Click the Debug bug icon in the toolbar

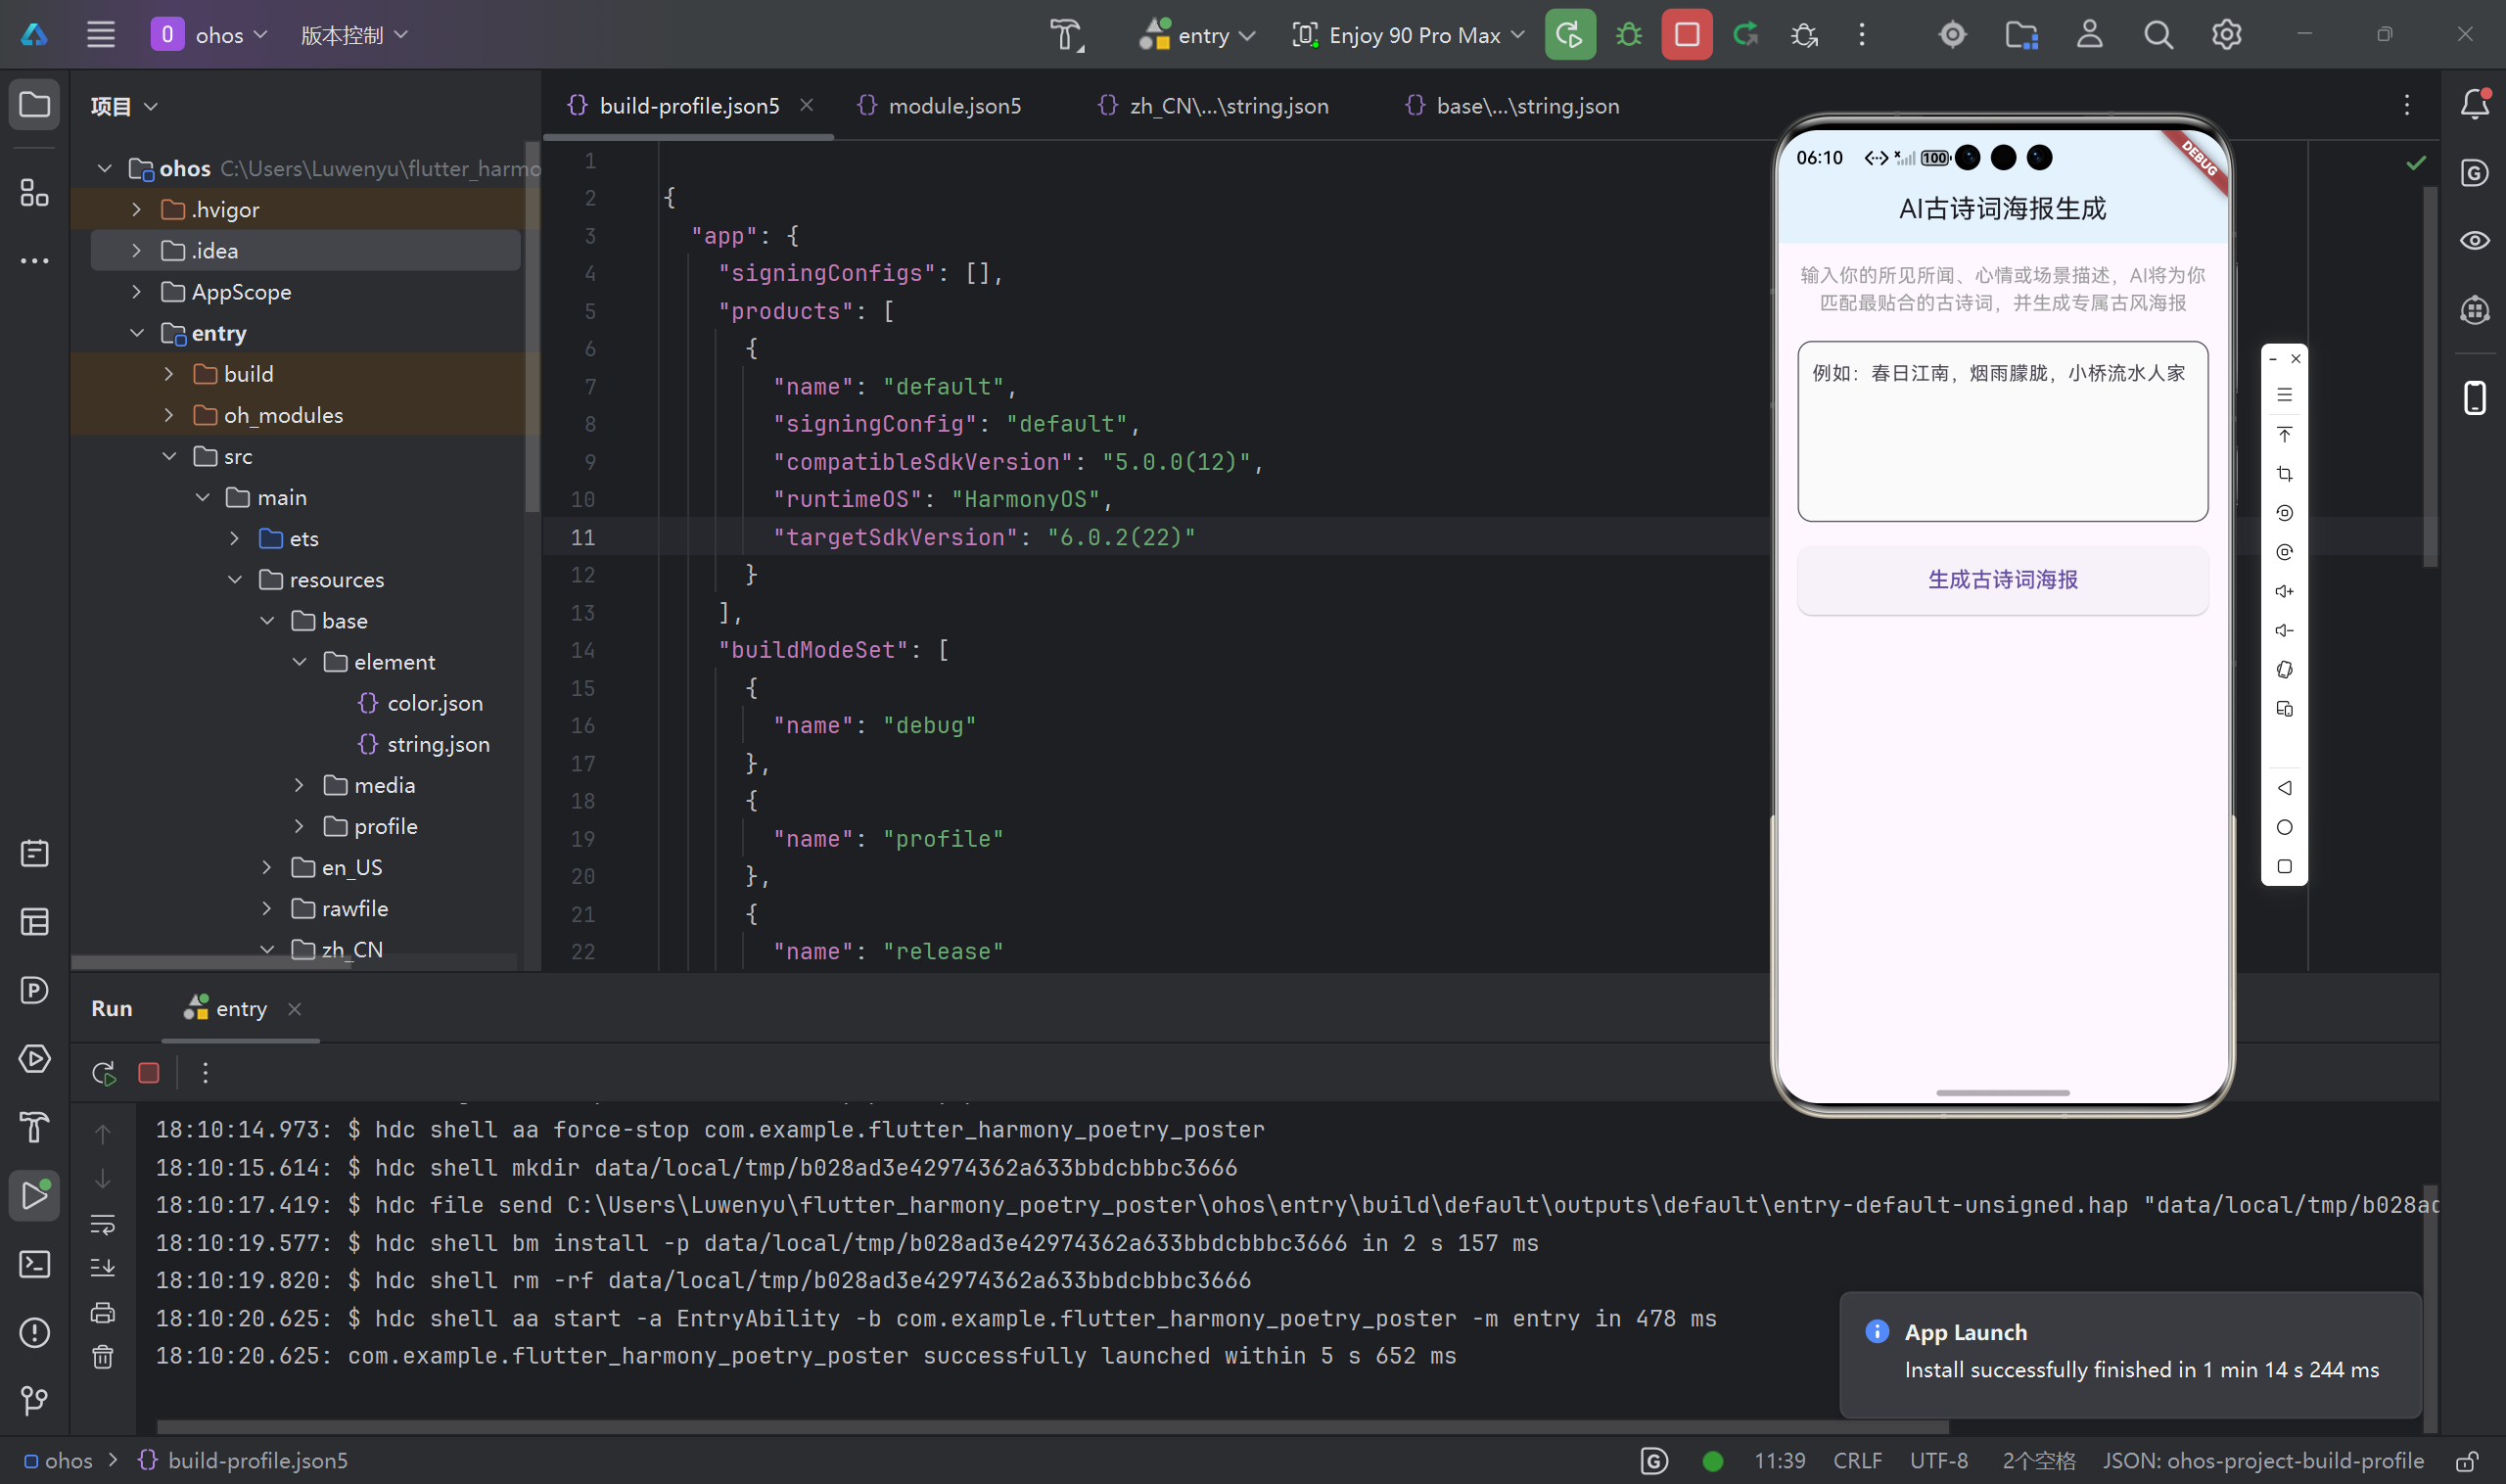point(1628,35)
